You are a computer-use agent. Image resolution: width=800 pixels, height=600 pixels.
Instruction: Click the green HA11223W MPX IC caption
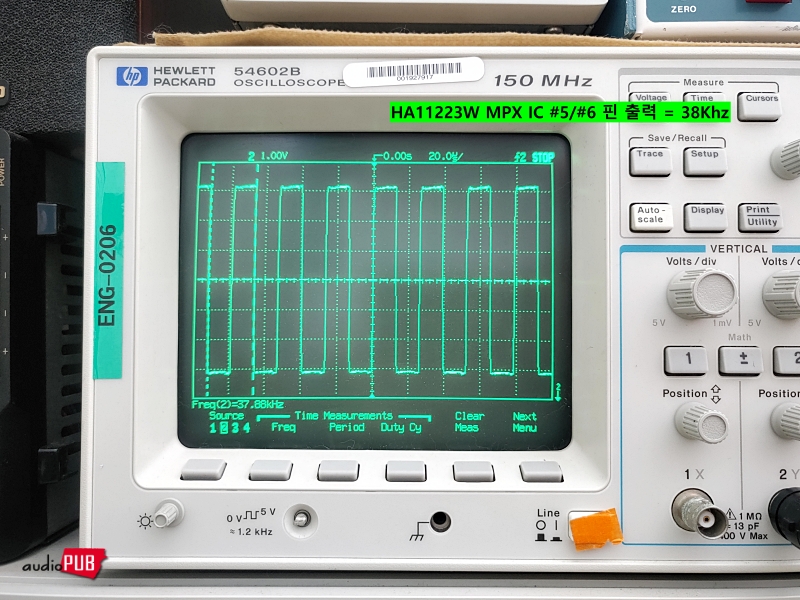click(x=560, y=112)
